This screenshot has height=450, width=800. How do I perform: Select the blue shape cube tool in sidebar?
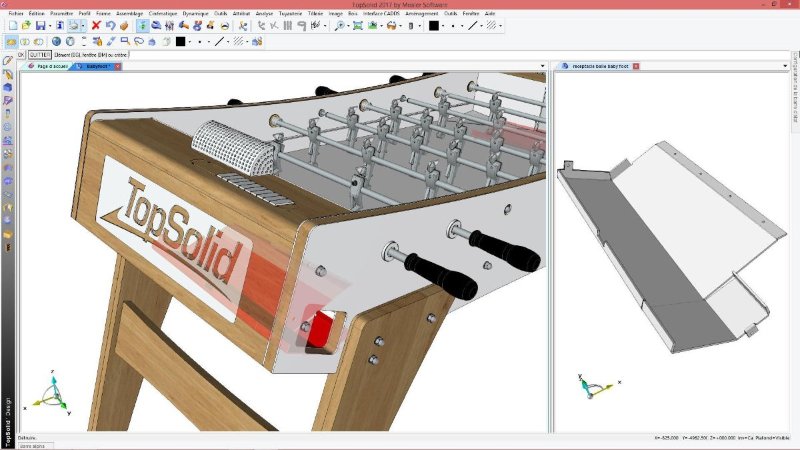(9, 88)
